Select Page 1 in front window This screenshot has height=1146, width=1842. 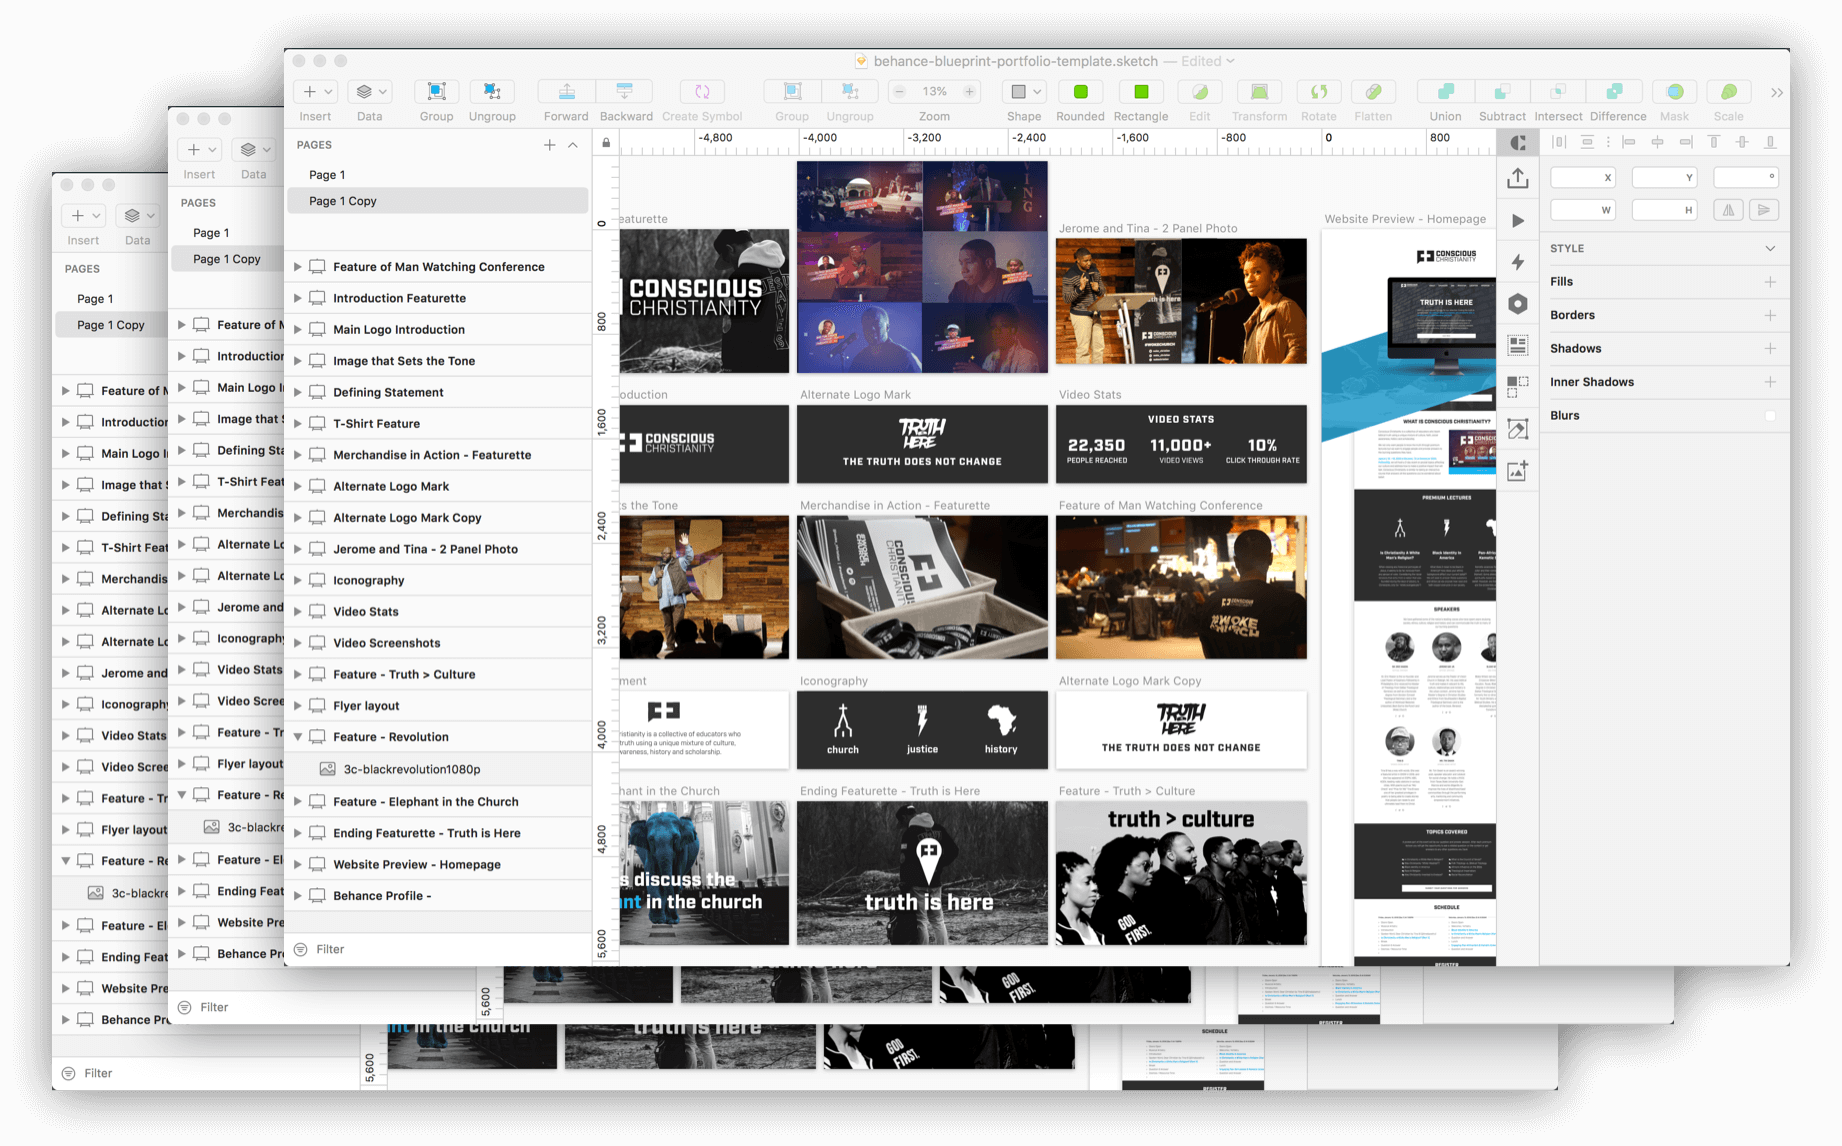tap(438, 175)
